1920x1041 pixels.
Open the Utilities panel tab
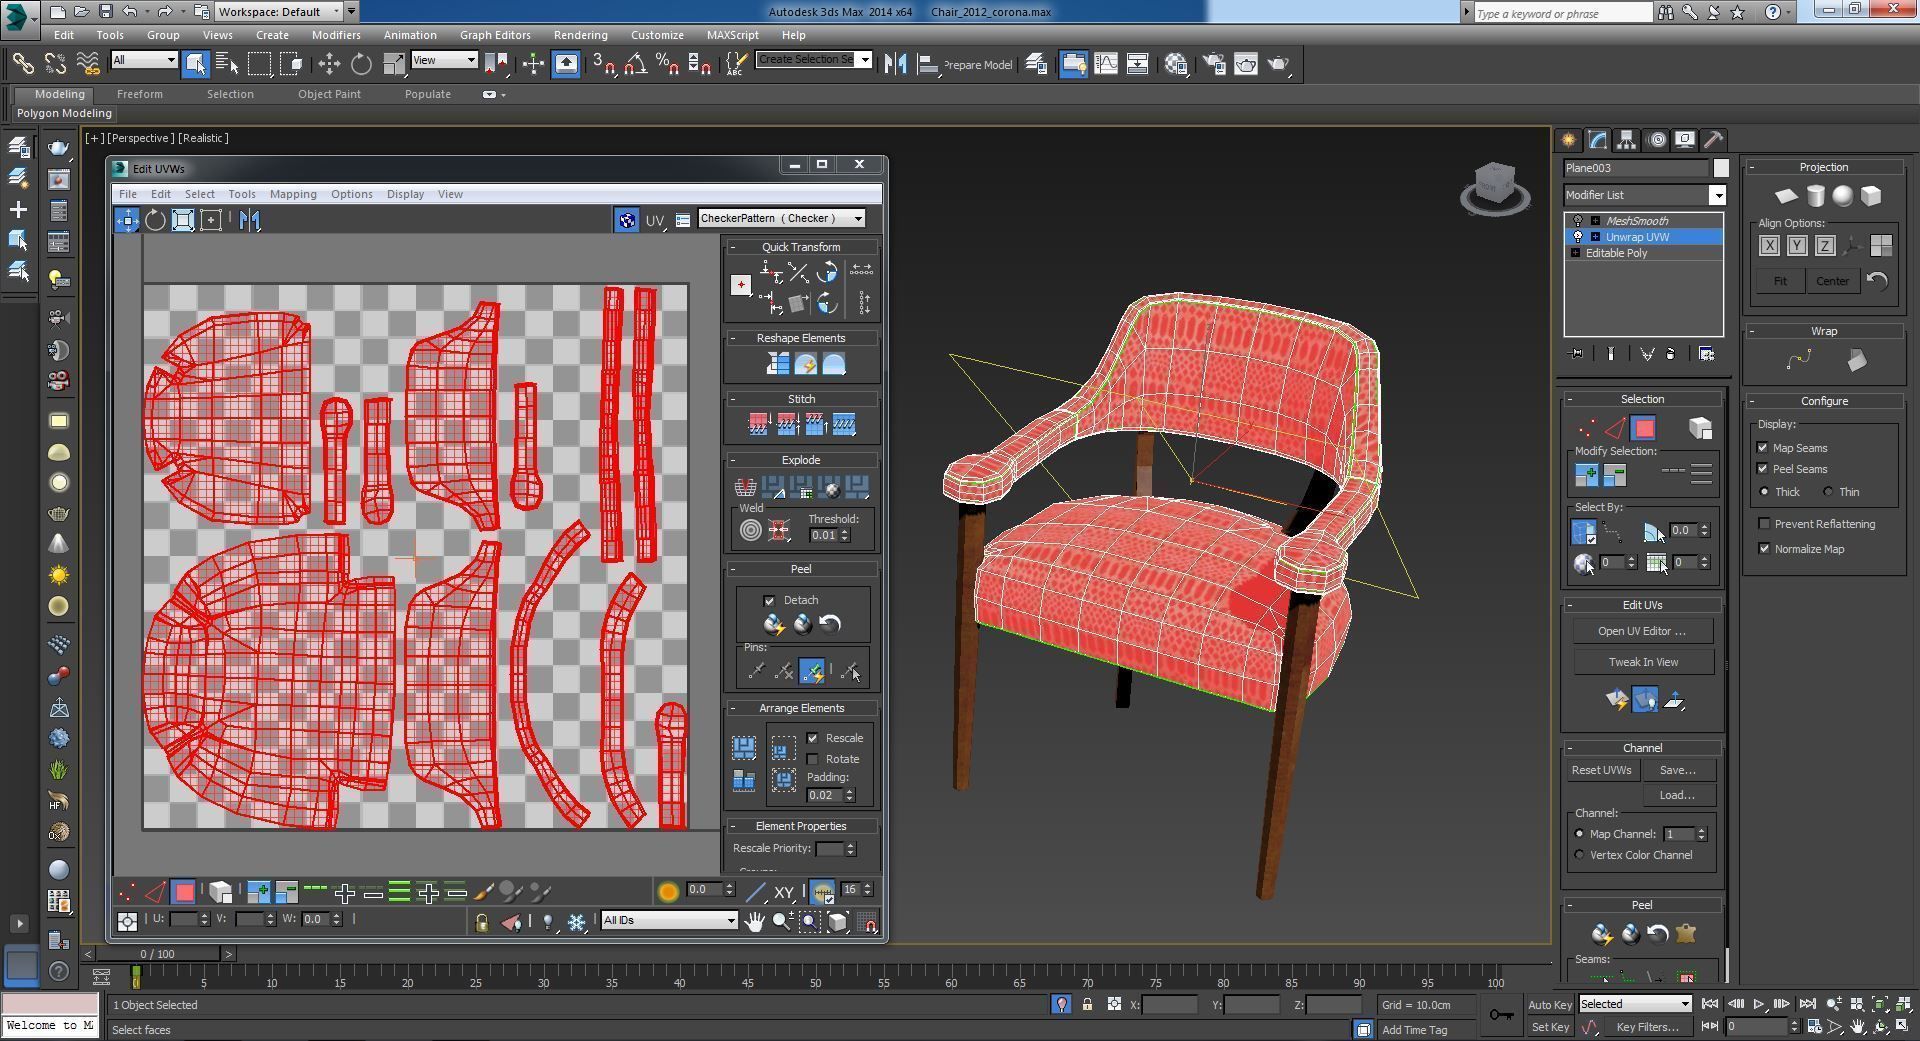[x=1713, y=140]
